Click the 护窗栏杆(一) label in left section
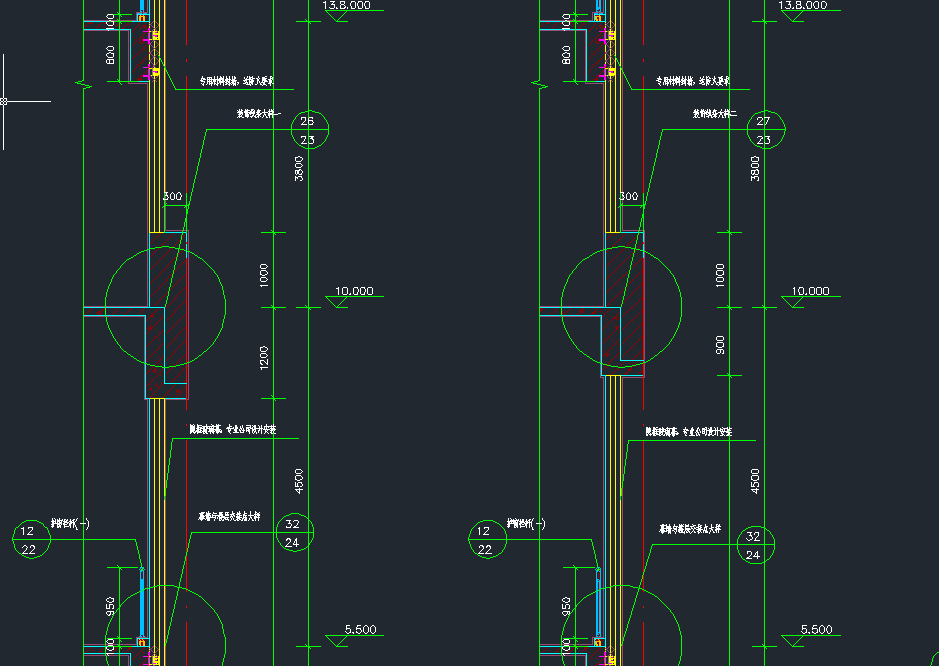939x666 pixels. (70, 523)
